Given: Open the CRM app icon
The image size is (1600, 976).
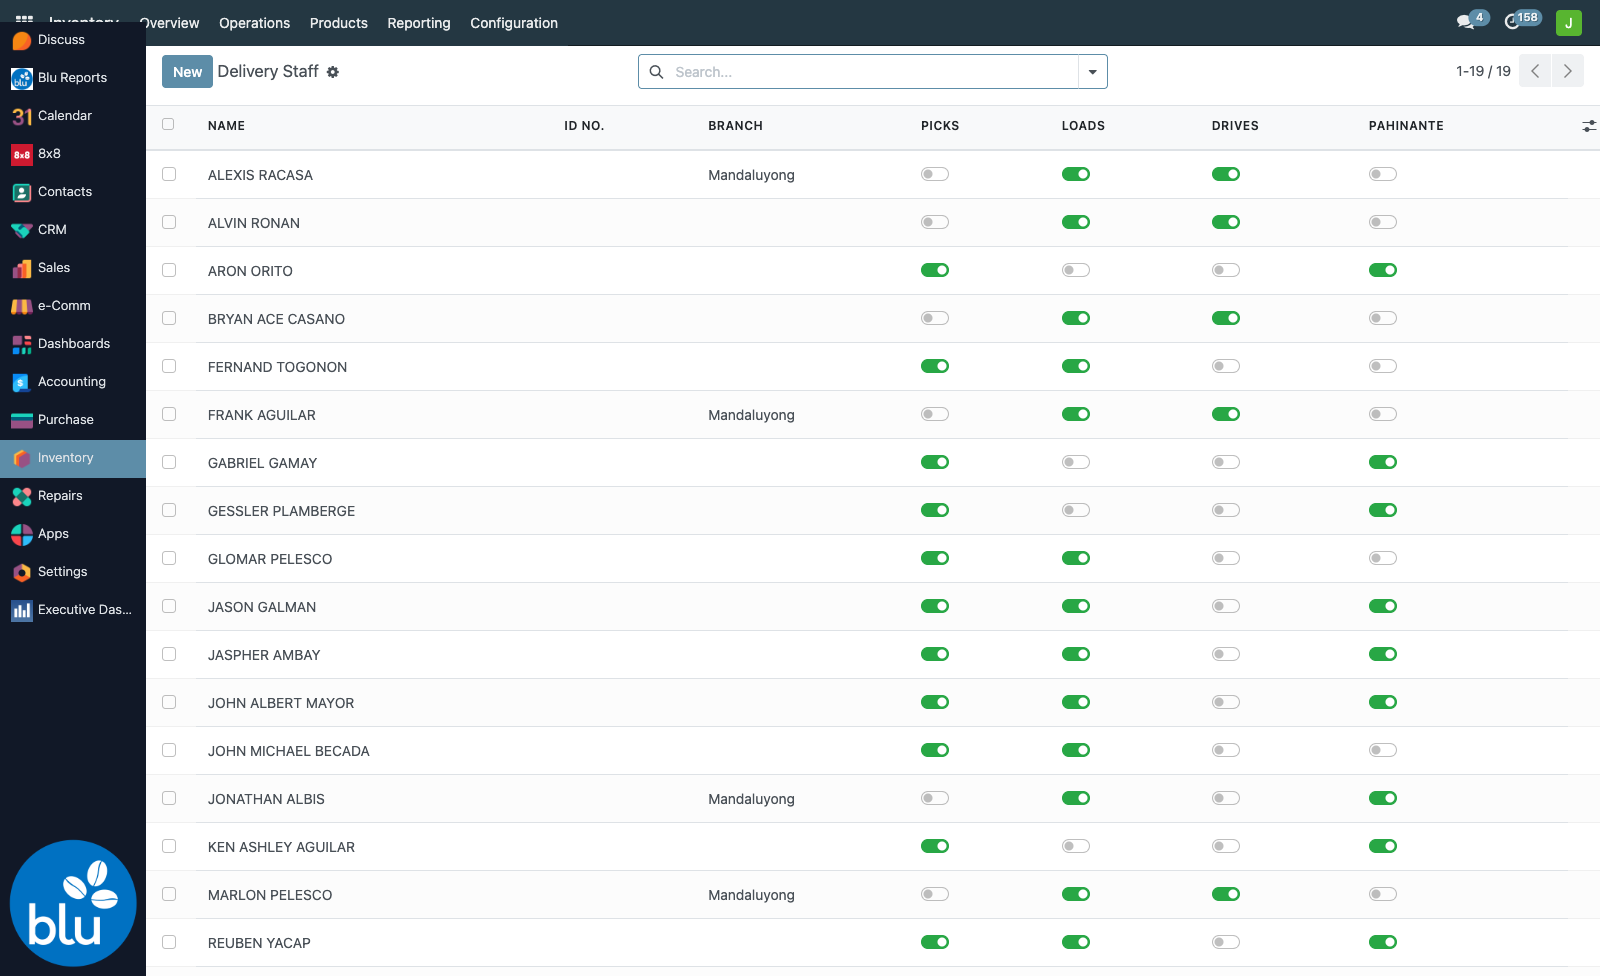Looking at the screenshot, I should coord(22,230).
